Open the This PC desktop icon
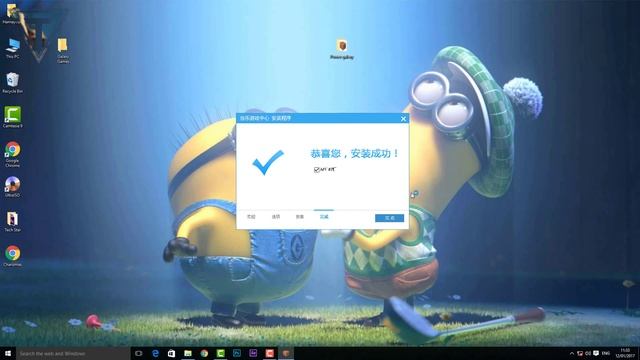Image resolution: width=640 pixels, height=360 pixels. coord(13,48)
